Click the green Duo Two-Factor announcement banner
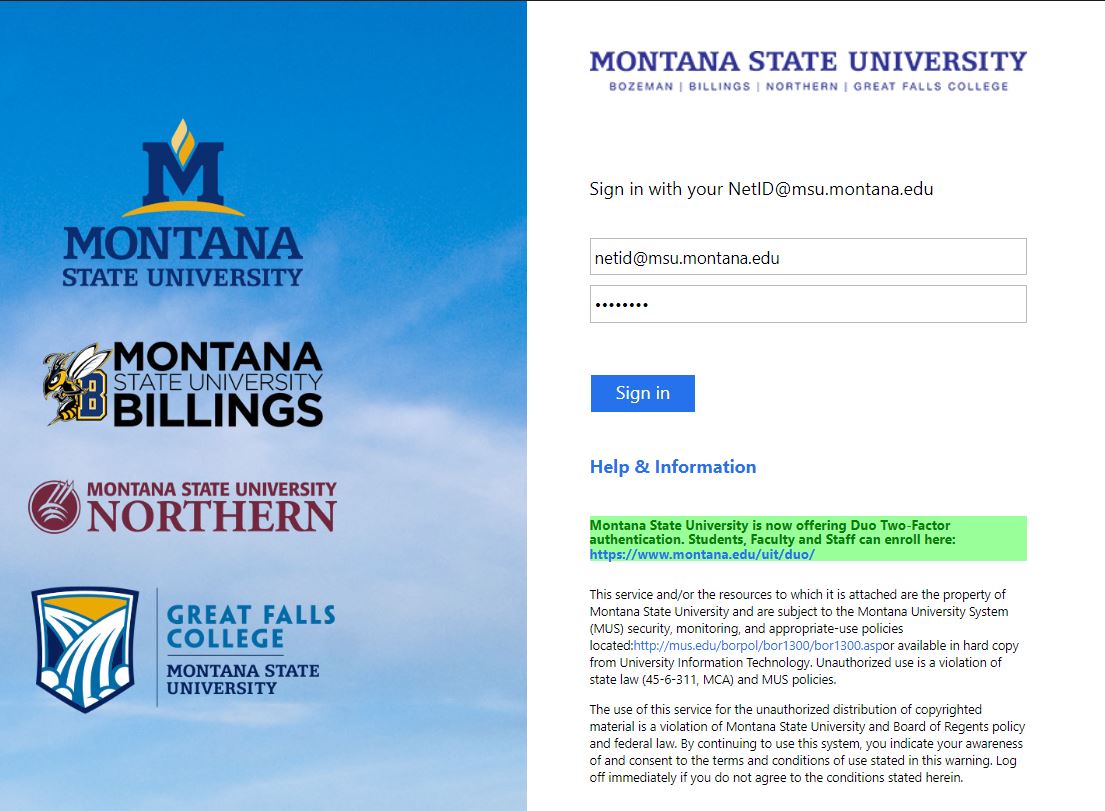 point(808,539)
